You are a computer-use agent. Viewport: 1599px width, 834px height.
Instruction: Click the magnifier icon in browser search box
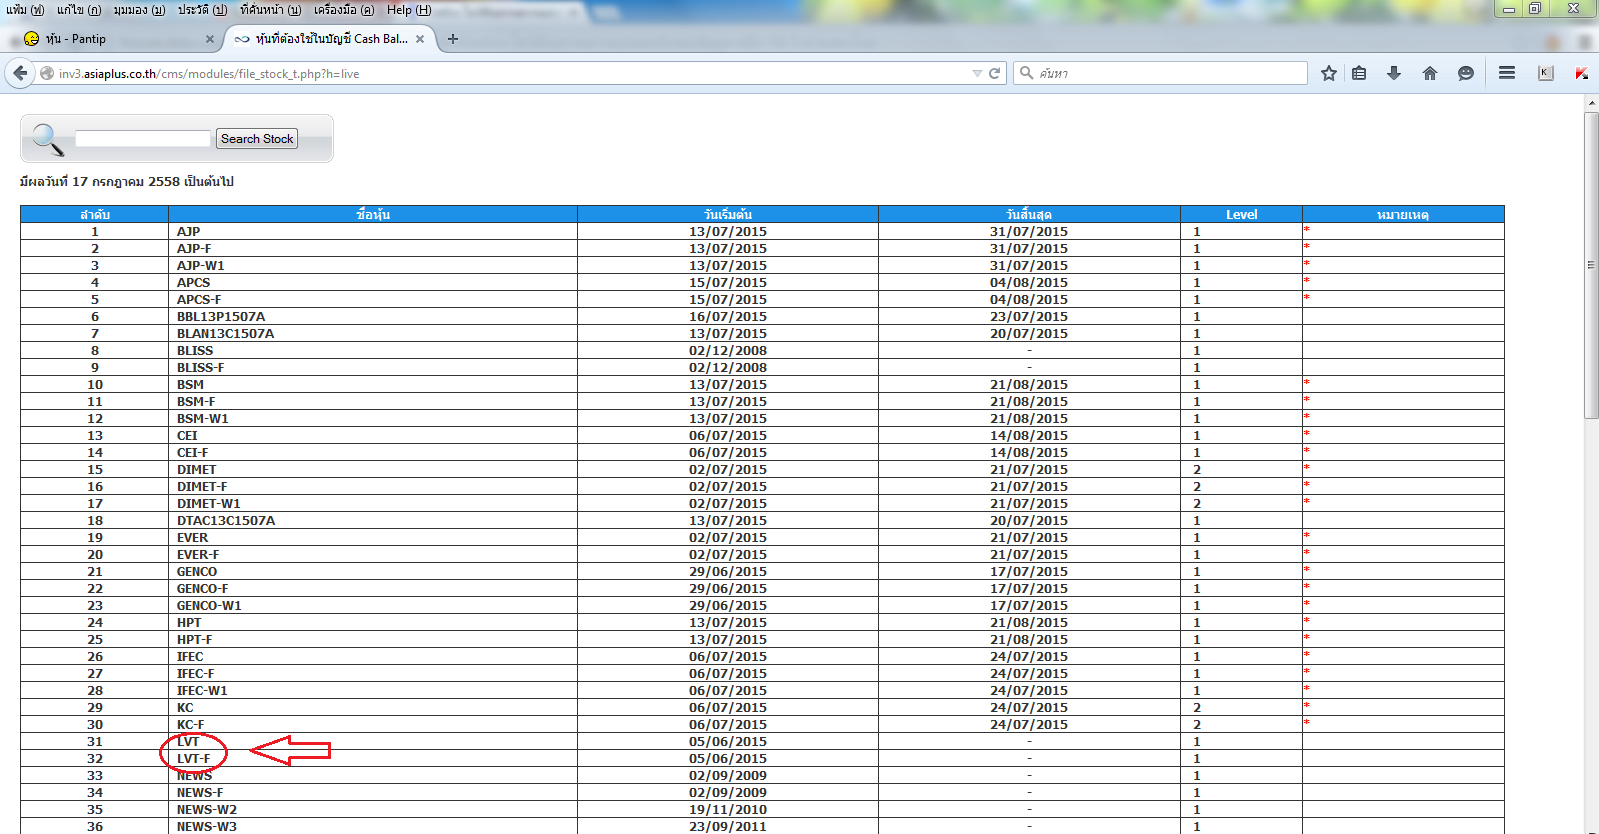coord(1026,73)
